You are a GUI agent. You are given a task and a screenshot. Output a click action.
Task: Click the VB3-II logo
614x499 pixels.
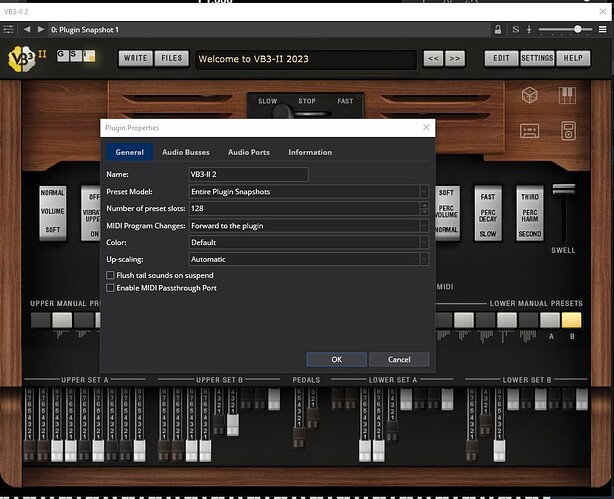(22, 59)
